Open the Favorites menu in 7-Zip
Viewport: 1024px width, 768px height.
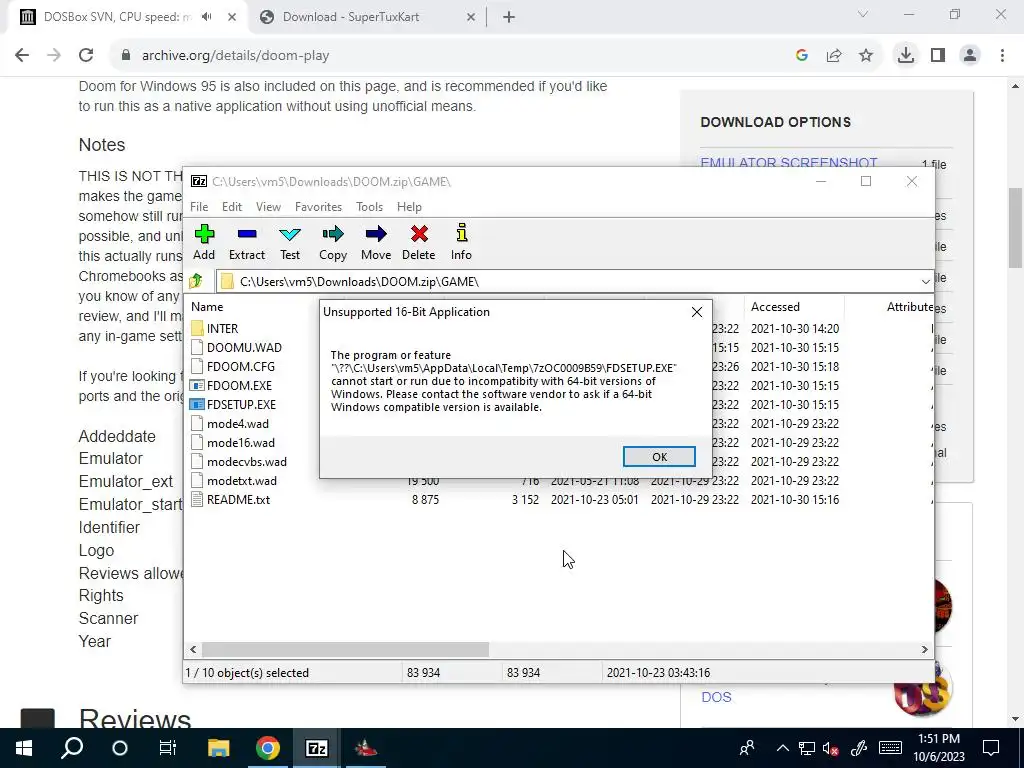(319, 206)
